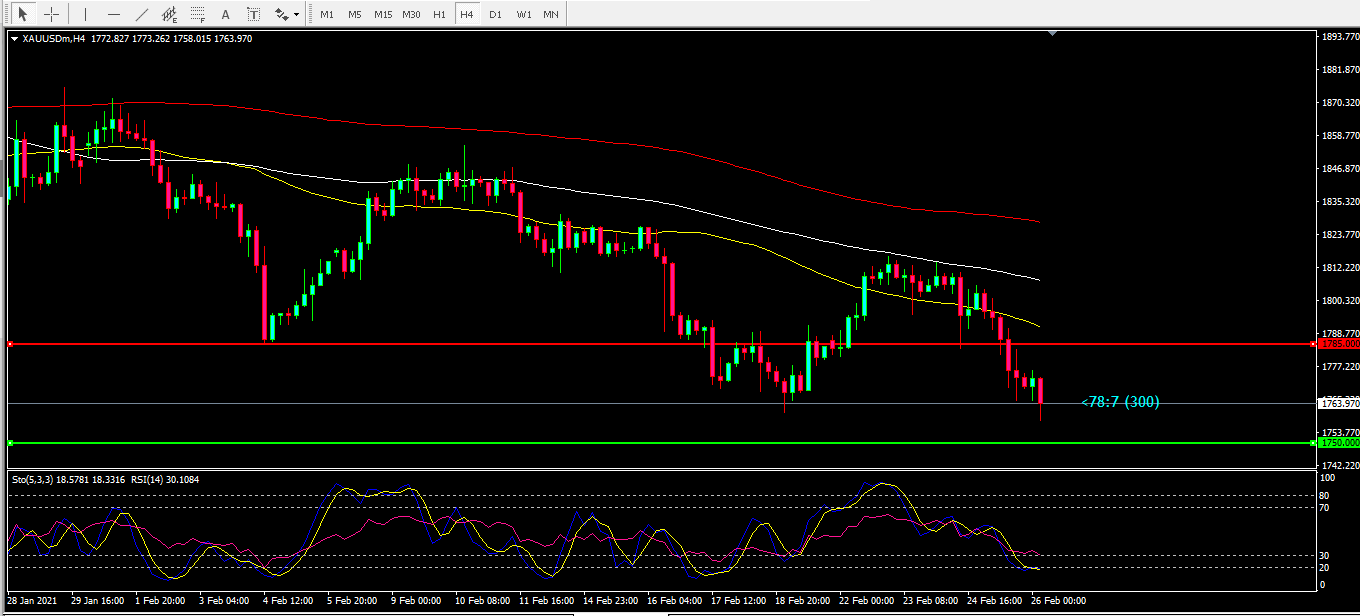This screenshot has height=616, width=1360.
Task: Select the arrow cursor tool
Action: point(22,14)
